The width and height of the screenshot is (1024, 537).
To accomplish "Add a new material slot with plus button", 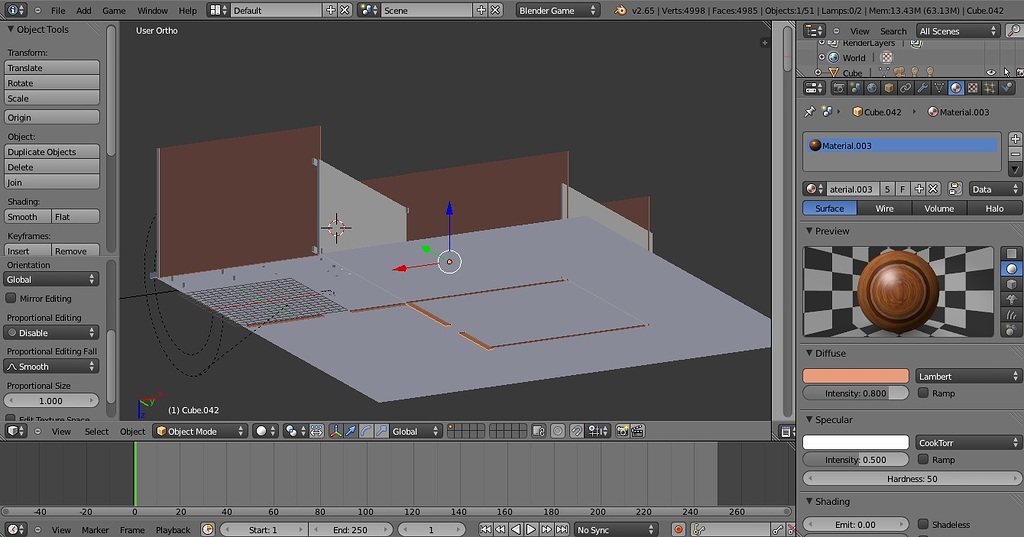I will click(1015, 138).
